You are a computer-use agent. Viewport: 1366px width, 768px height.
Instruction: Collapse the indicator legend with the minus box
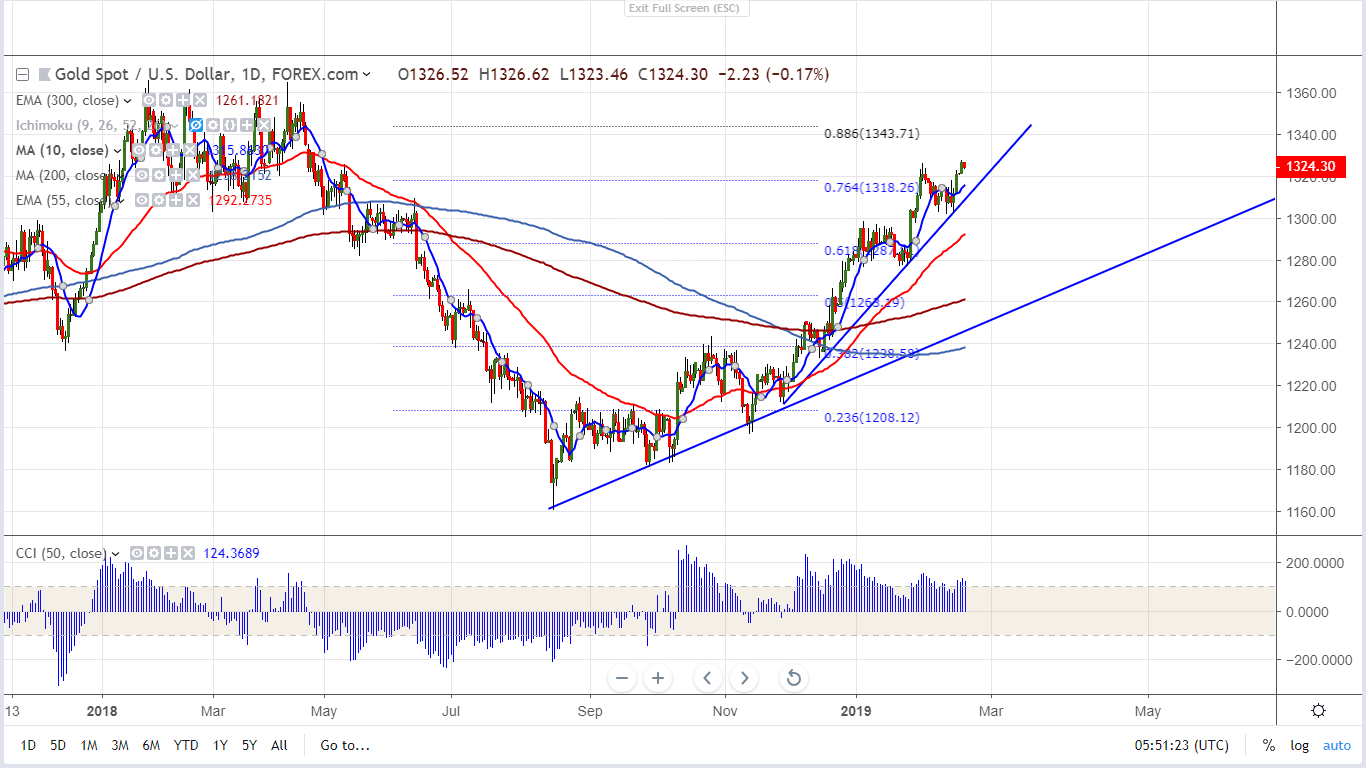[22, 74]
